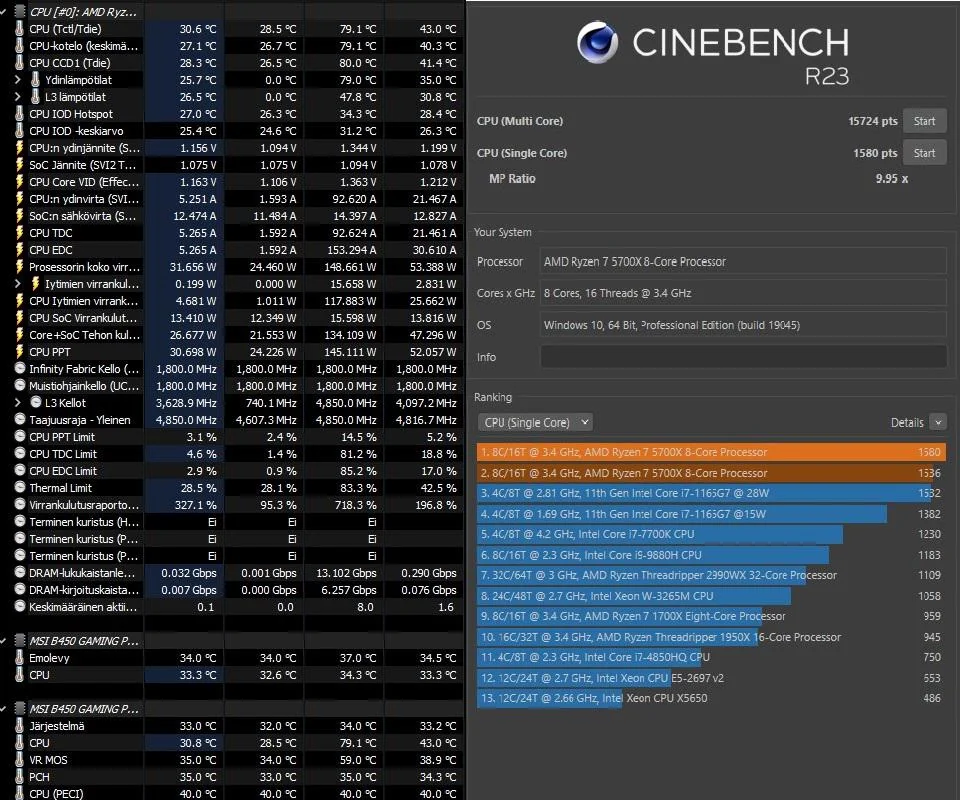Click the round icon beside CPU PPT Limit
This screenshot has height=800, width=960.
(20, 436)
